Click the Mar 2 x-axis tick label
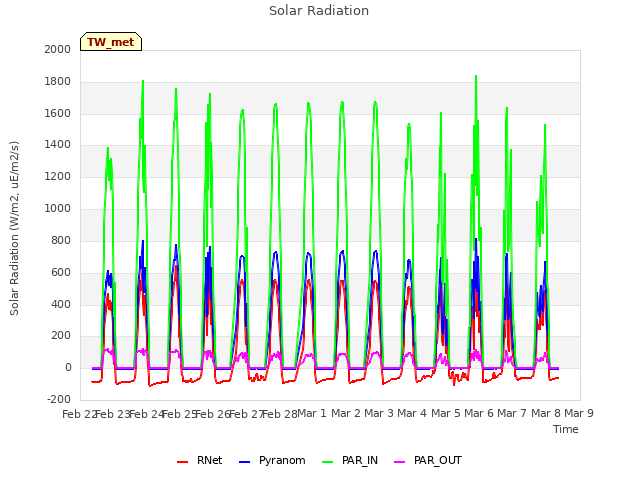This screenshot has height=480, width=640. tap(345, 413)
